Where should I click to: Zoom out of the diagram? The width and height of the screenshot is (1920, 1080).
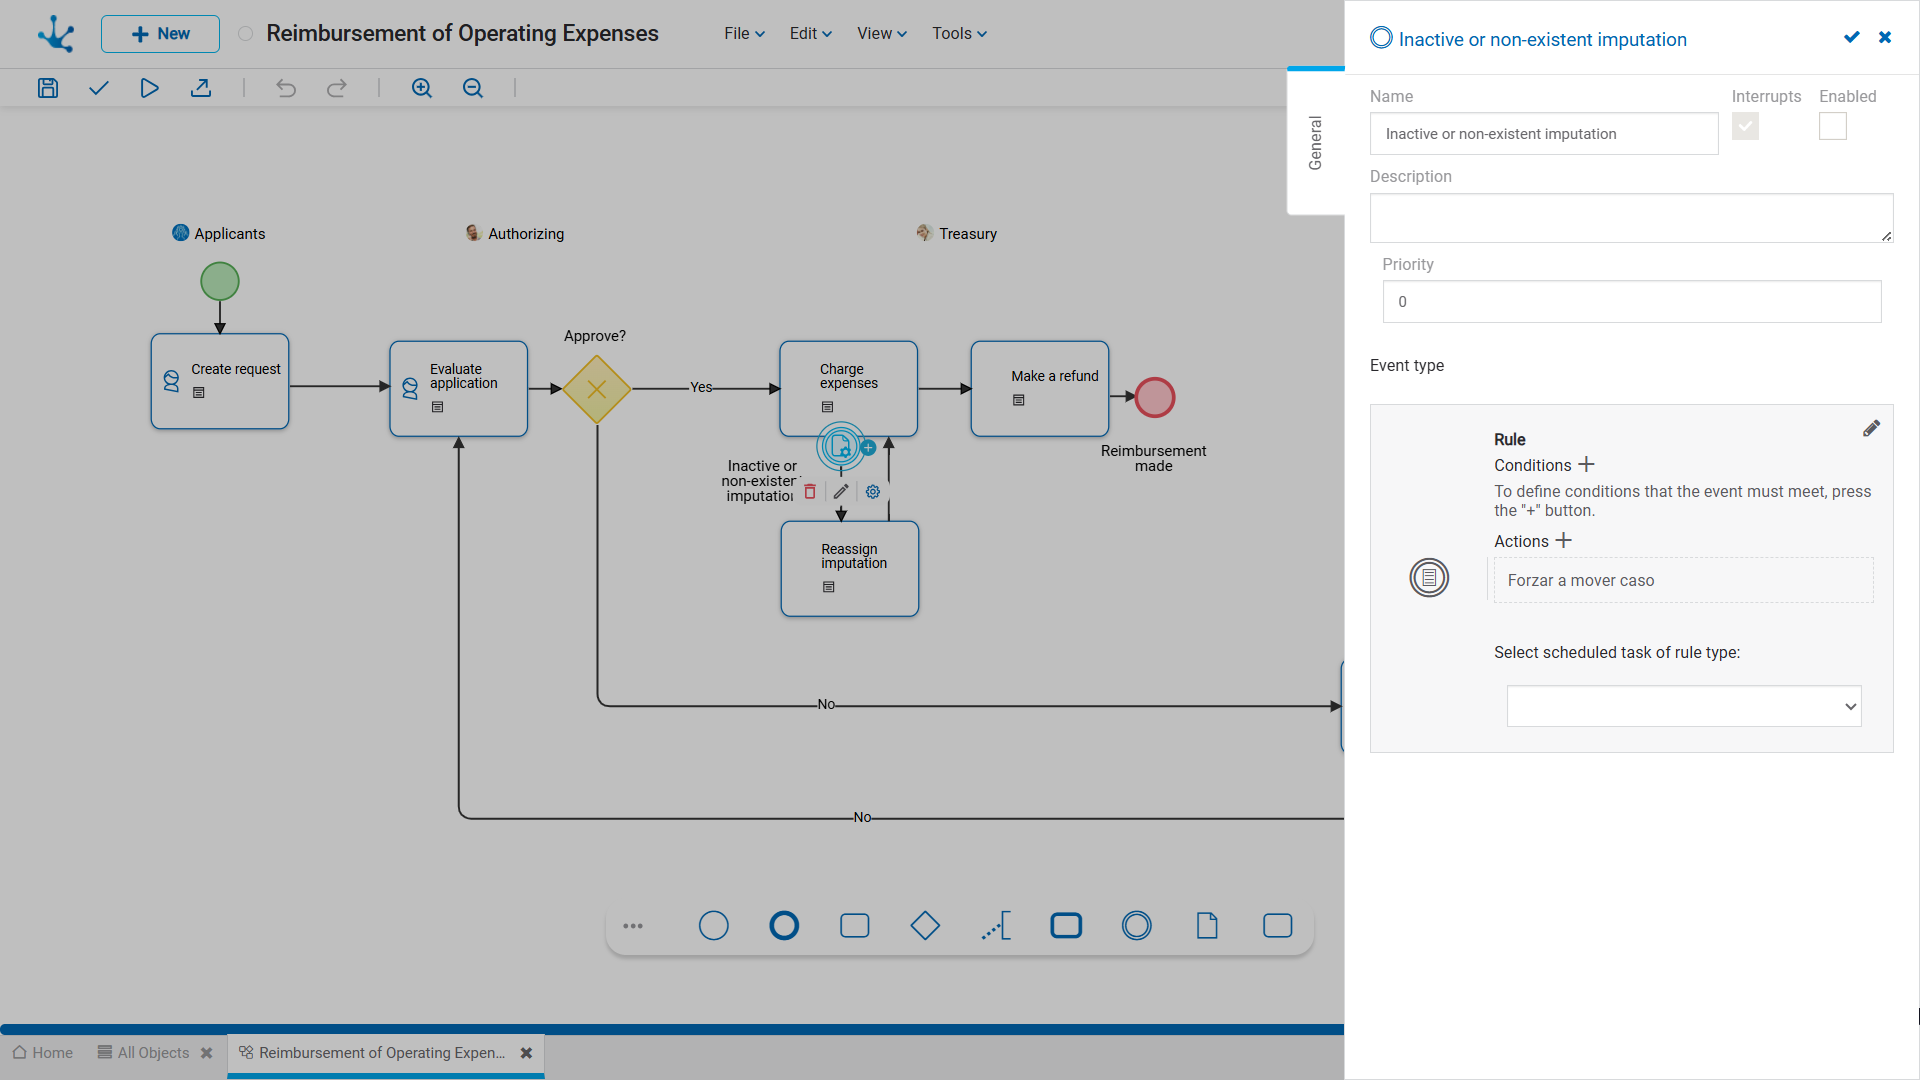click(x=473, y=88)
